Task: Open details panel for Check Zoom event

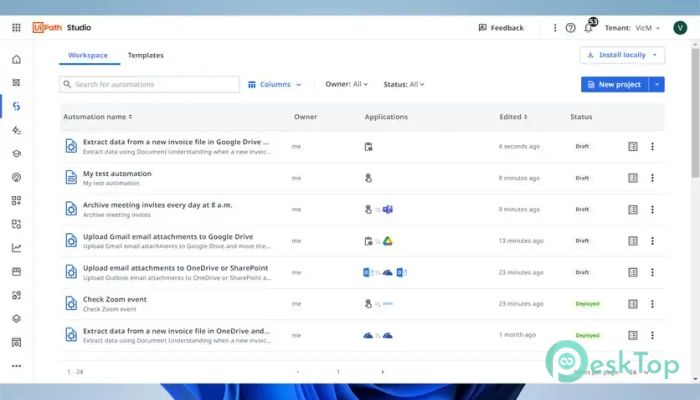Action: [x=633, y=304]
